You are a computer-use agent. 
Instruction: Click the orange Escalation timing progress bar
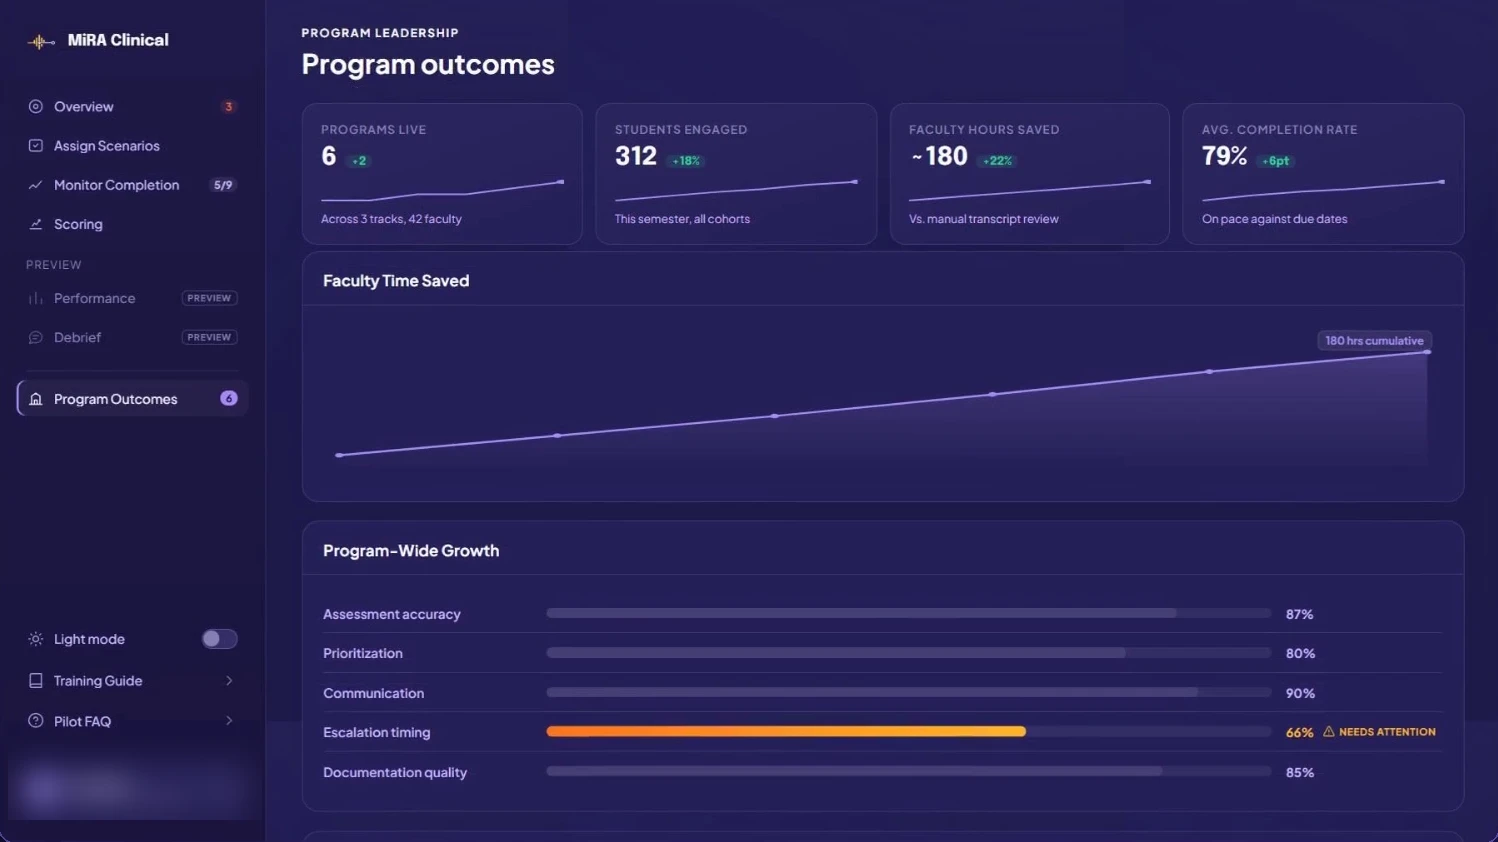(x=786, y=732)
